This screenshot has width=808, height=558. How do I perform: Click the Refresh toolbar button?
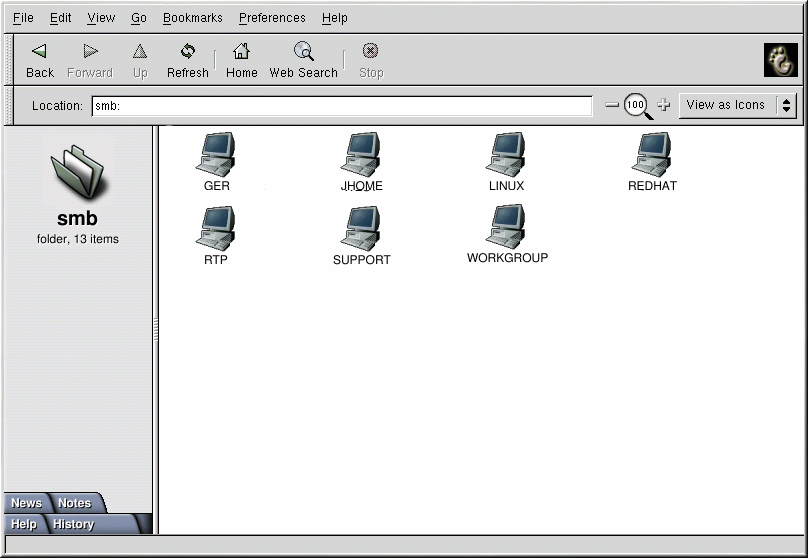point(188,60)
